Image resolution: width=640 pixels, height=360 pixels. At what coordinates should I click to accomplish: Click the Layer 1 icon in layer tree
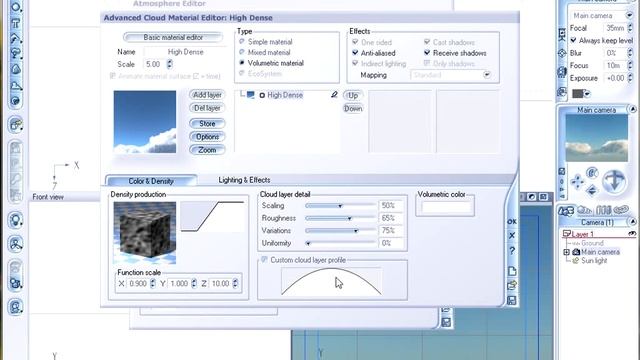(x=567, y=234)
